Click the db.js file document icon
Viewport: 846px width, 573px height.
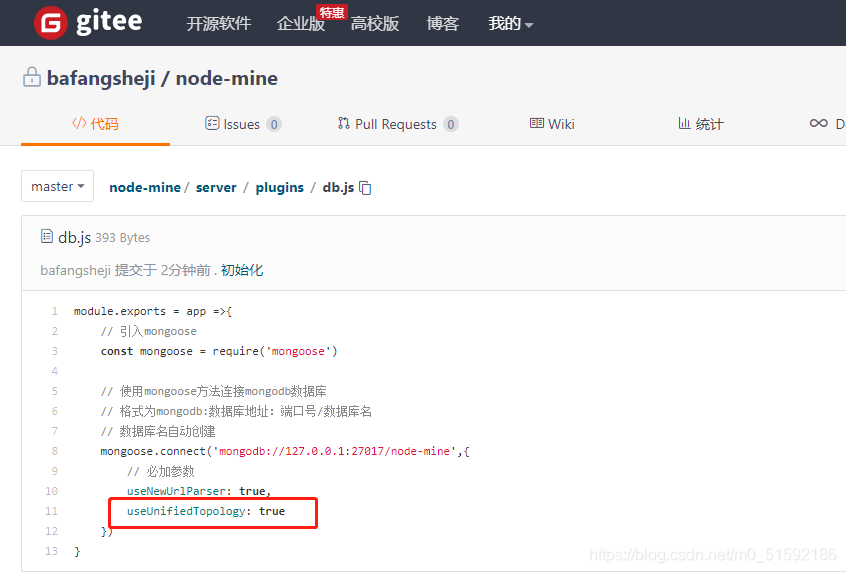tap(47, 236)
